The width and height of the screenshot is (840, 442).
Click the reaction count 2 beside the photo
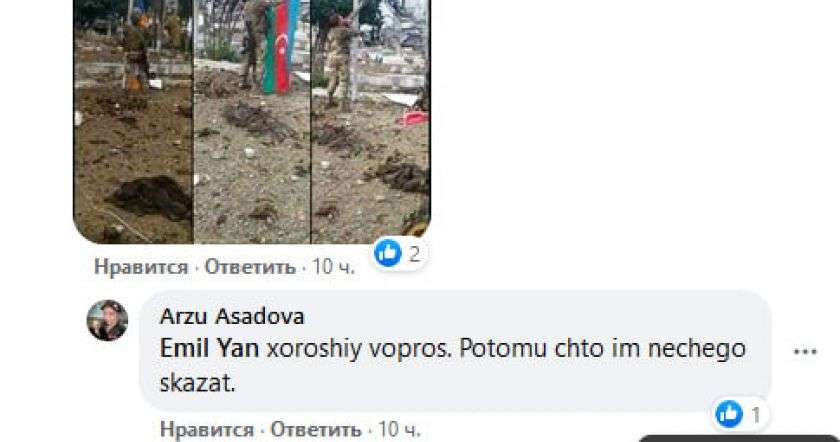[x=414, y=253]
